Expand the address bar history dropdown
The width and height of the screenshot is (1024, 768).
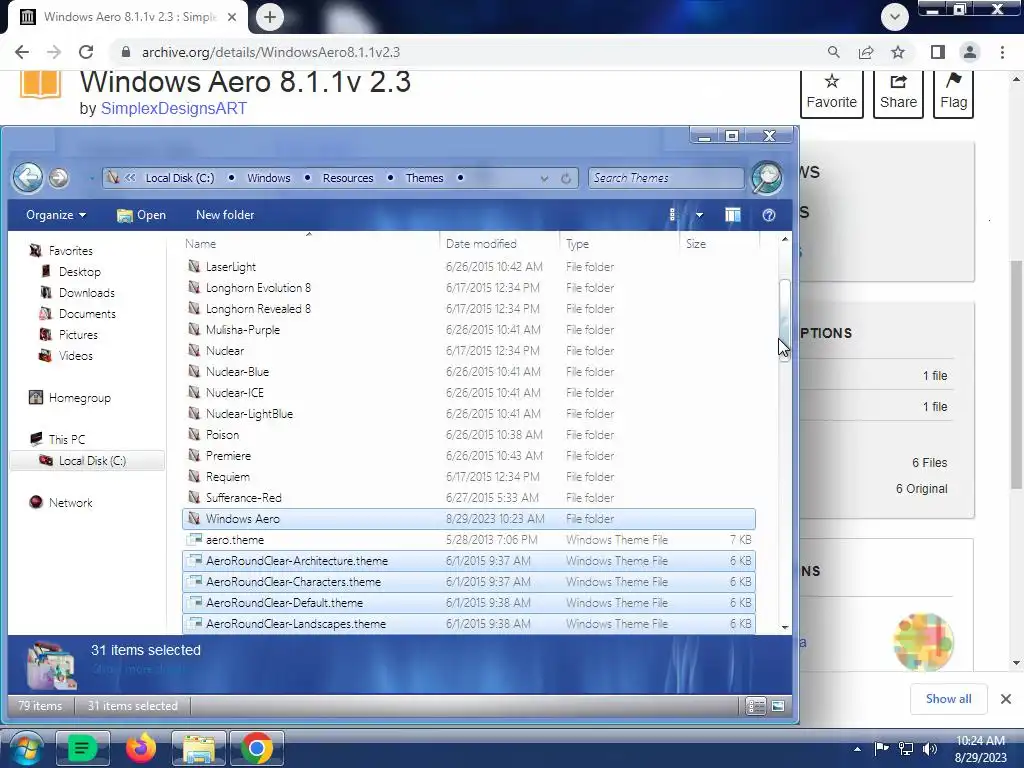544,178
